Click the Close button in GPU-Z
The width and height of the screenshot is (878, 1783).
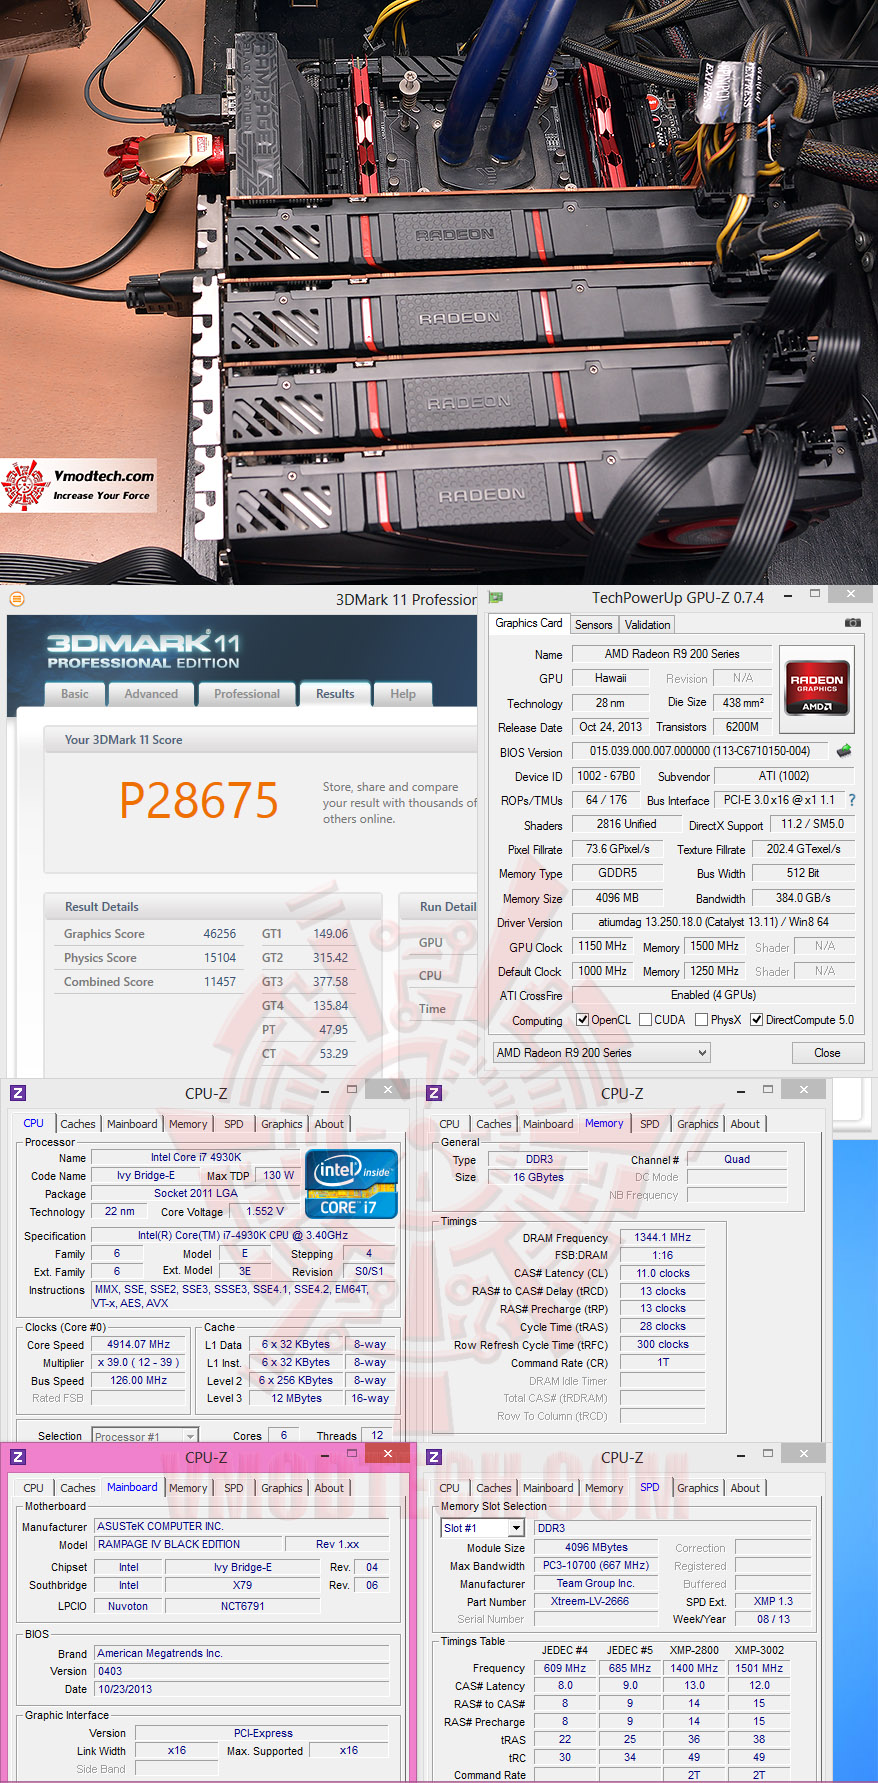click(x=828, y=1053)
